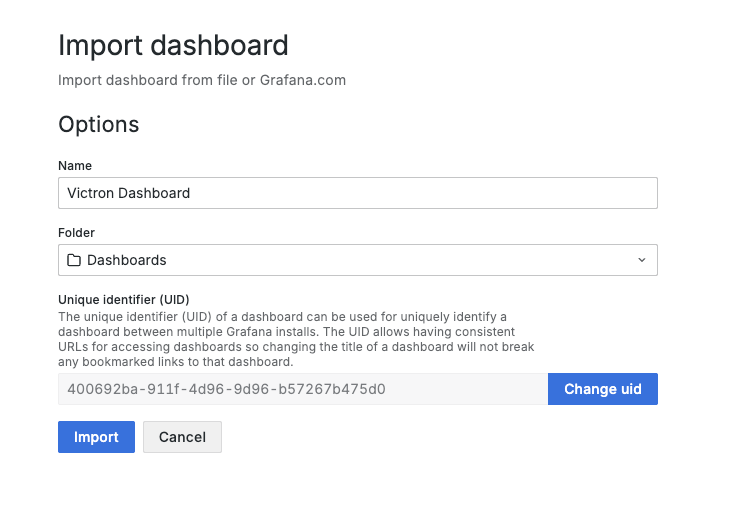Select the Dashboards text in folder picker
Screen dimensions: 729x510
tap(126, 260)
